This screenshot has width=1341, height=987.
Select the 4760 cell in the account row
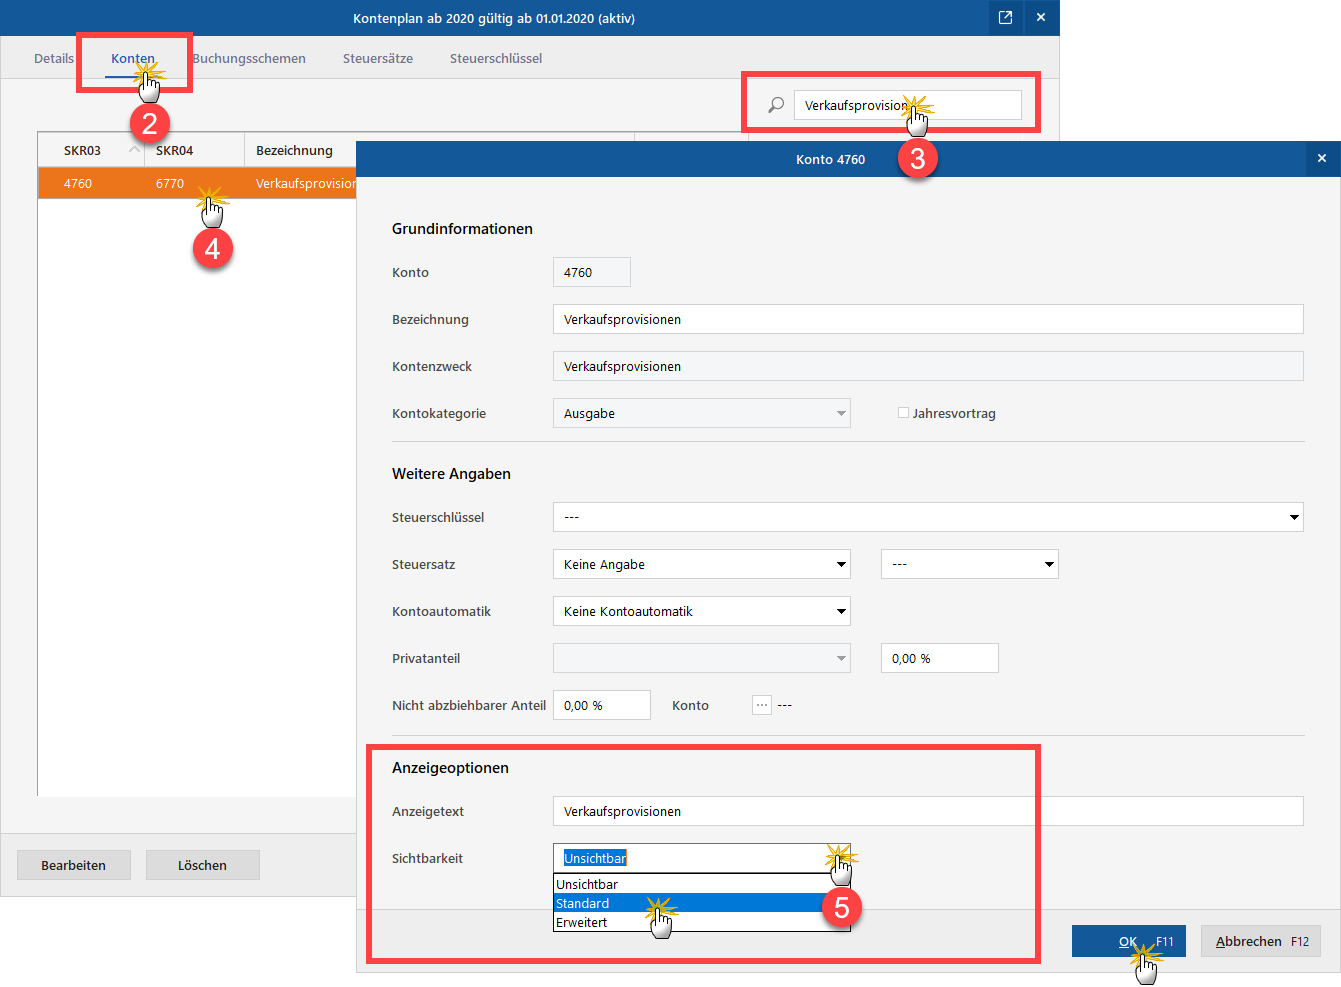78,183
